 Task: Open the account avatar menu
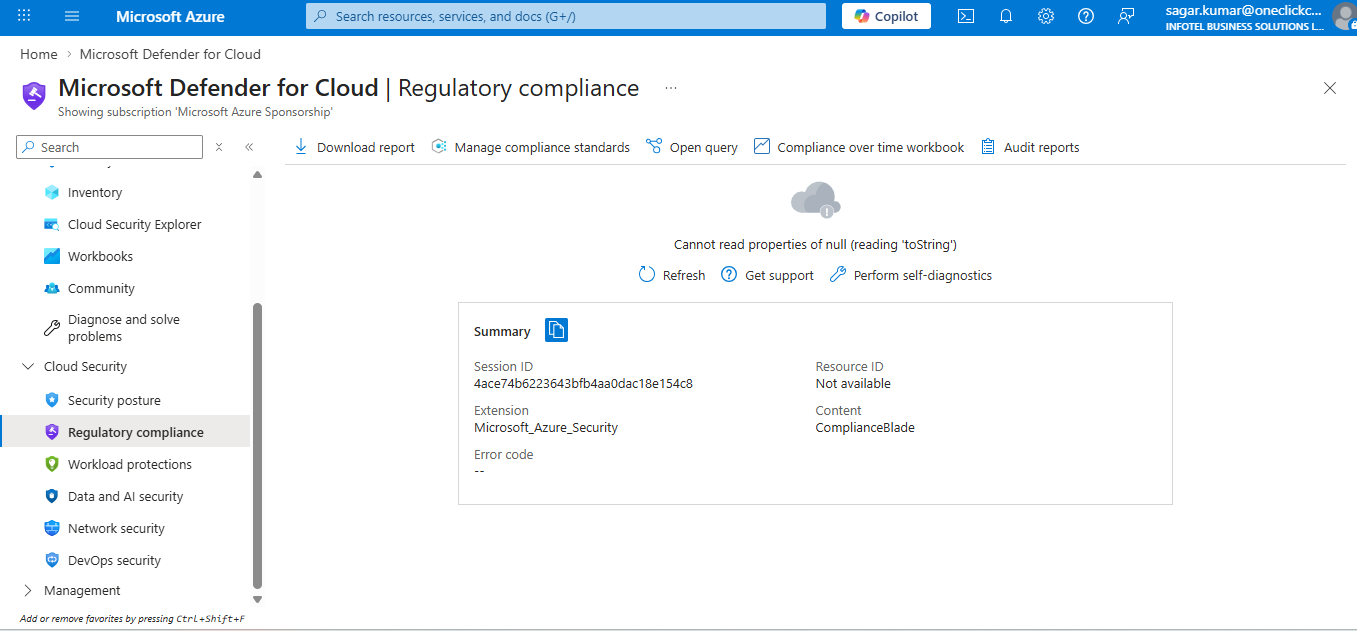pos(1345,16)
